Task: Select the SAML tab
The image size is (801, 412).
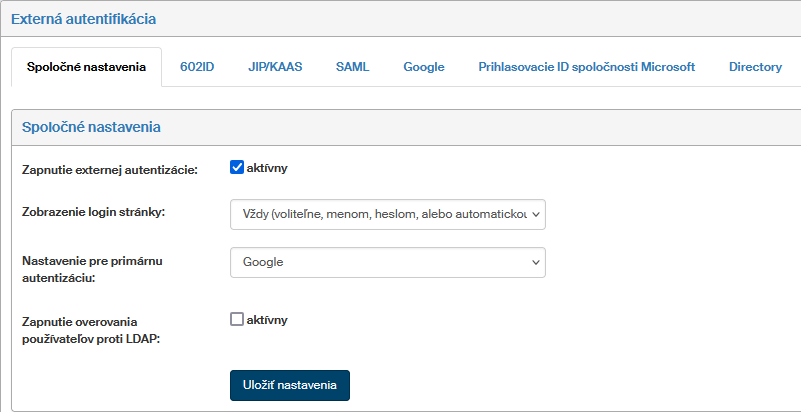Action: [352, 67]
